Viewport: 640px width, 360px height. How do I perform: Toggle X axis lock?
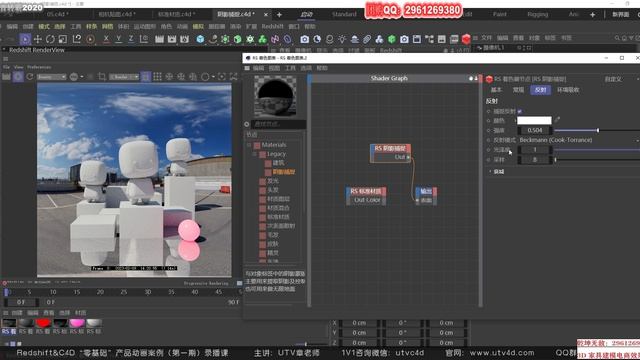[x=106, y=39]
